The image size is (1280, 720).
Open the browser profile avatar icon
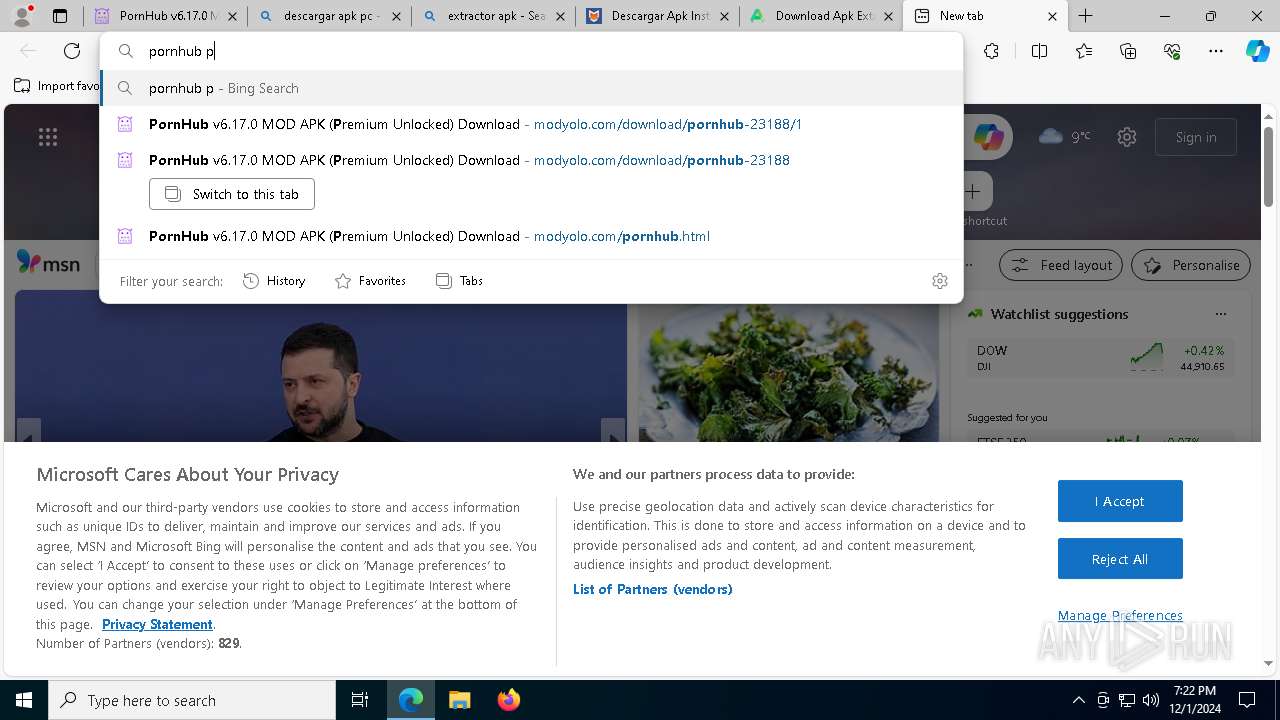22,16
